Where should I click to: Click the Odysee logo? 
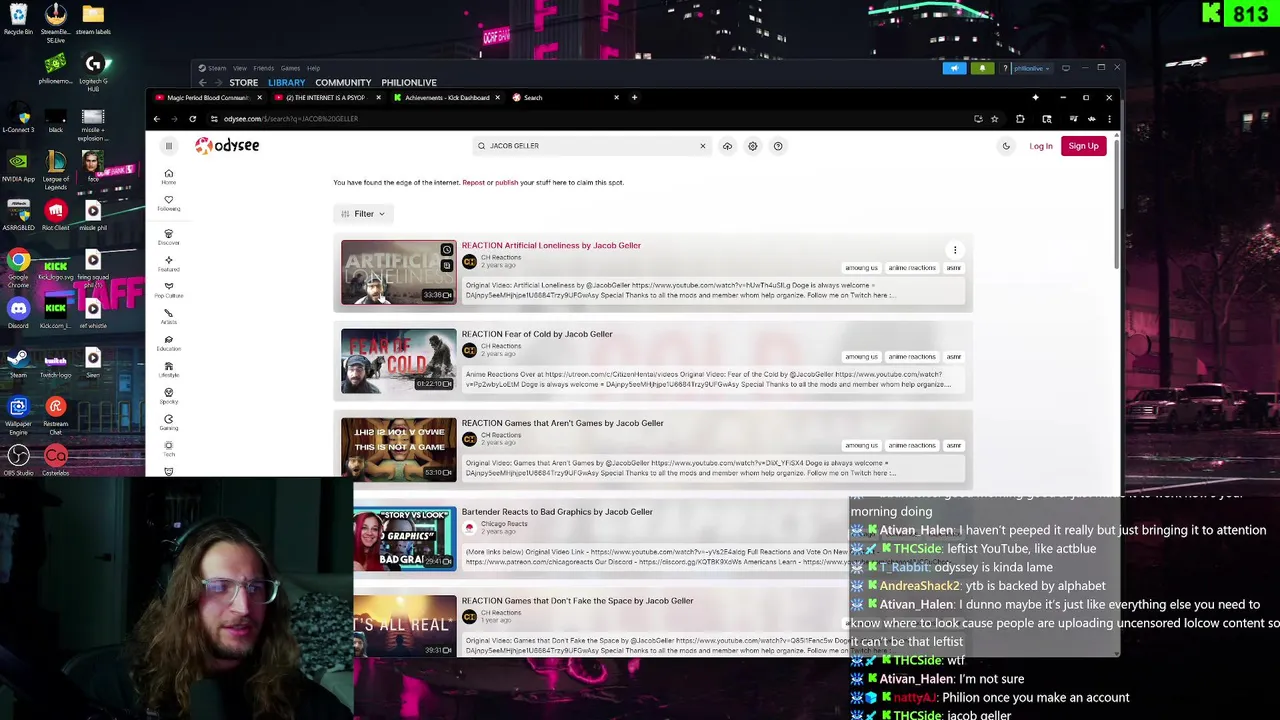[x=227, y=146]
